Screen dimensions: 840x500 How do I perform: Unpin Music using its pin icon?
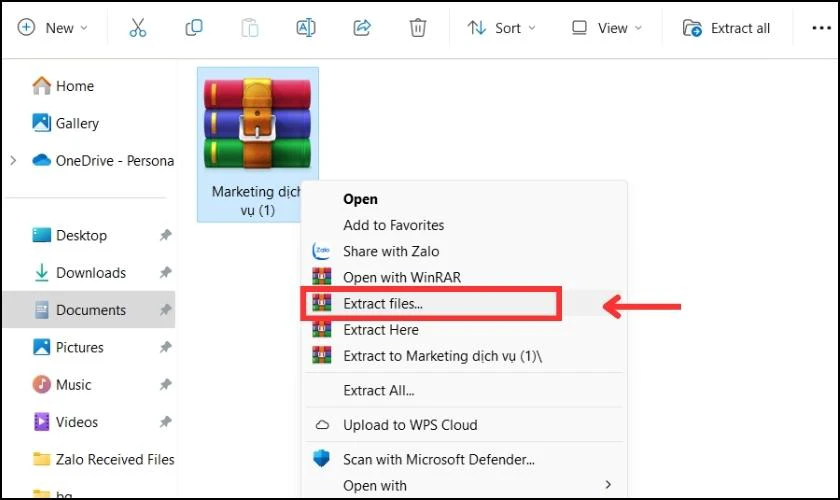[x=166, y=385]
